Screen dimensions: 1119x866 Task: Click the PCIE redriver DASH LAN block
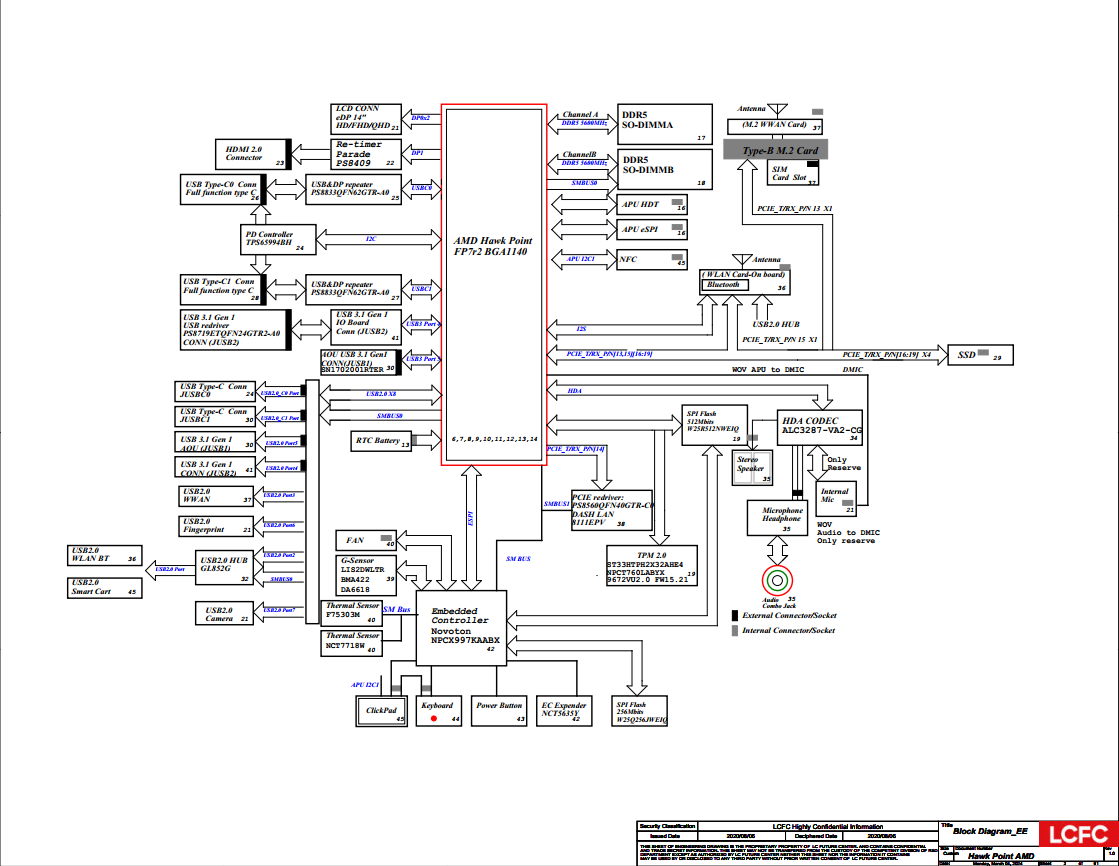(x=612, y=510)
